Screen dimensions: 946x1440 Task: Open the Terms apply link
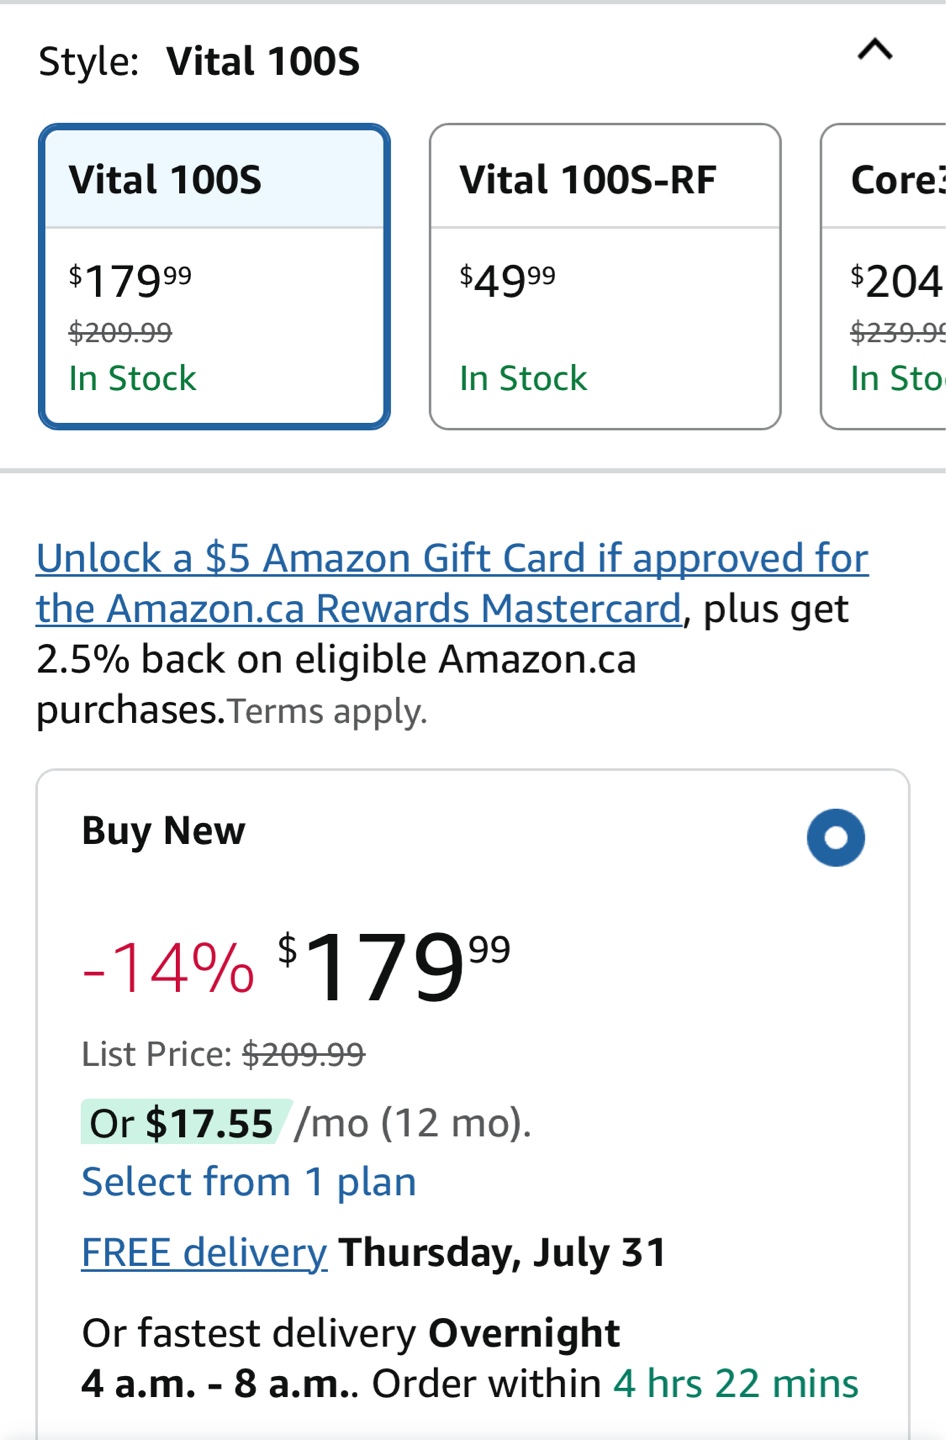coord(327,712)
